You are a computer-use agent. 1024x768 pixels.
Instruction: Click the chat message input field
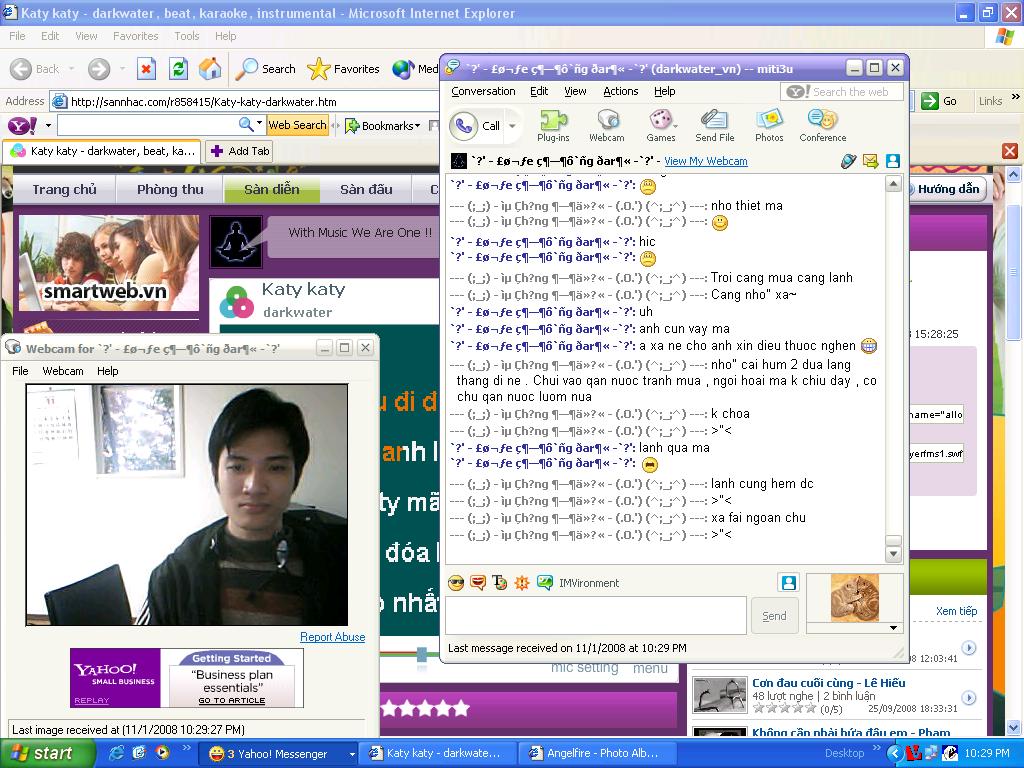(x=595, y=615)
